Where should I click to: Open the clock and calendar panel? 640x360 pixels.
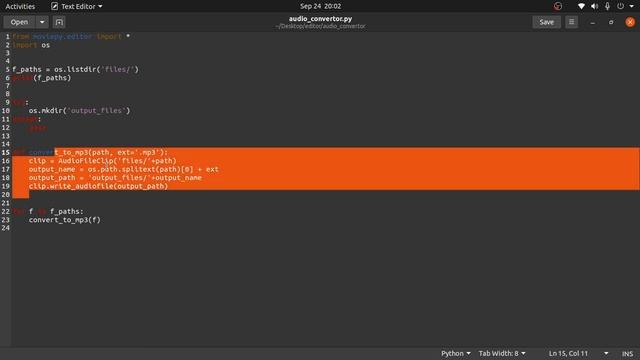pyautogui.click(x=320, y=6)
